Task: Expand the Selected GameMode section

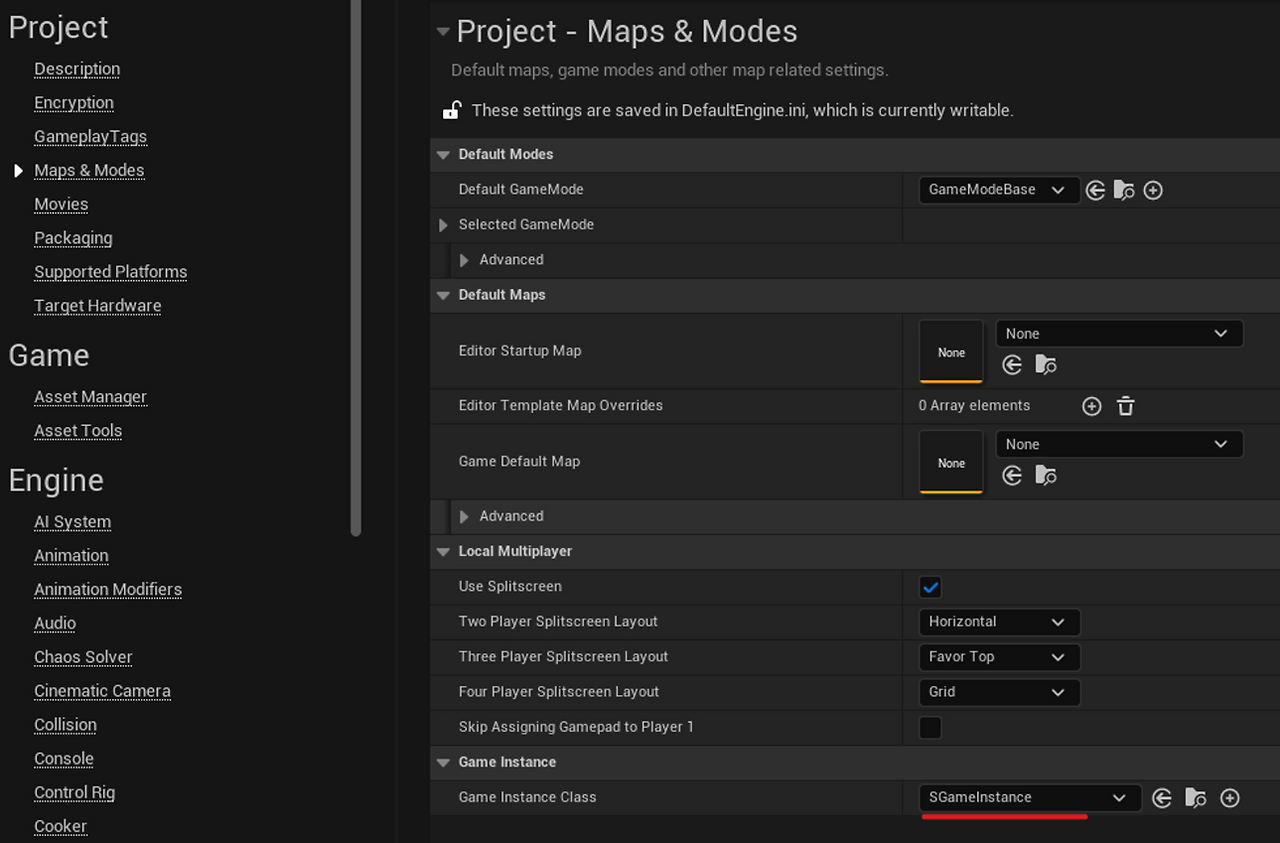Action: tap(443, 225)
